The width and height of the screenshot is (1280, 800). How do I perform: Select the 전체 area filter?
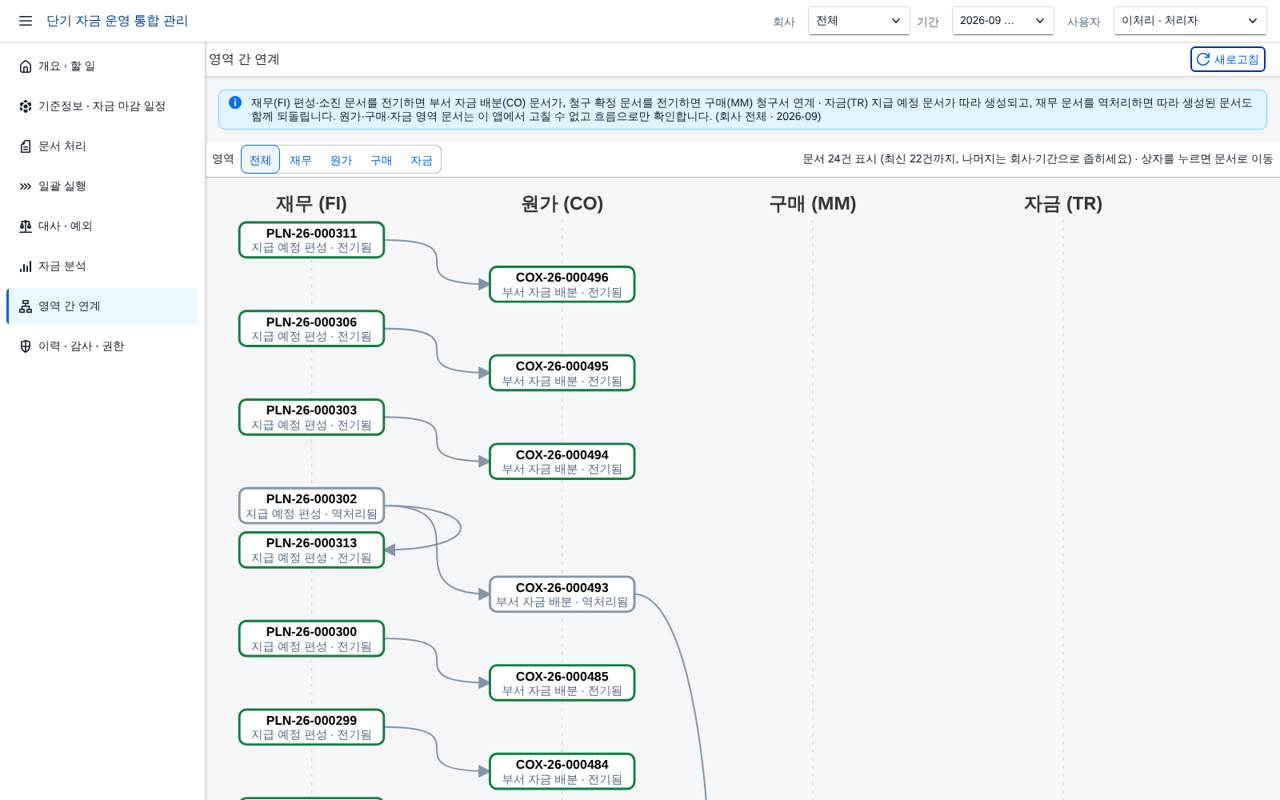(260, 160)
